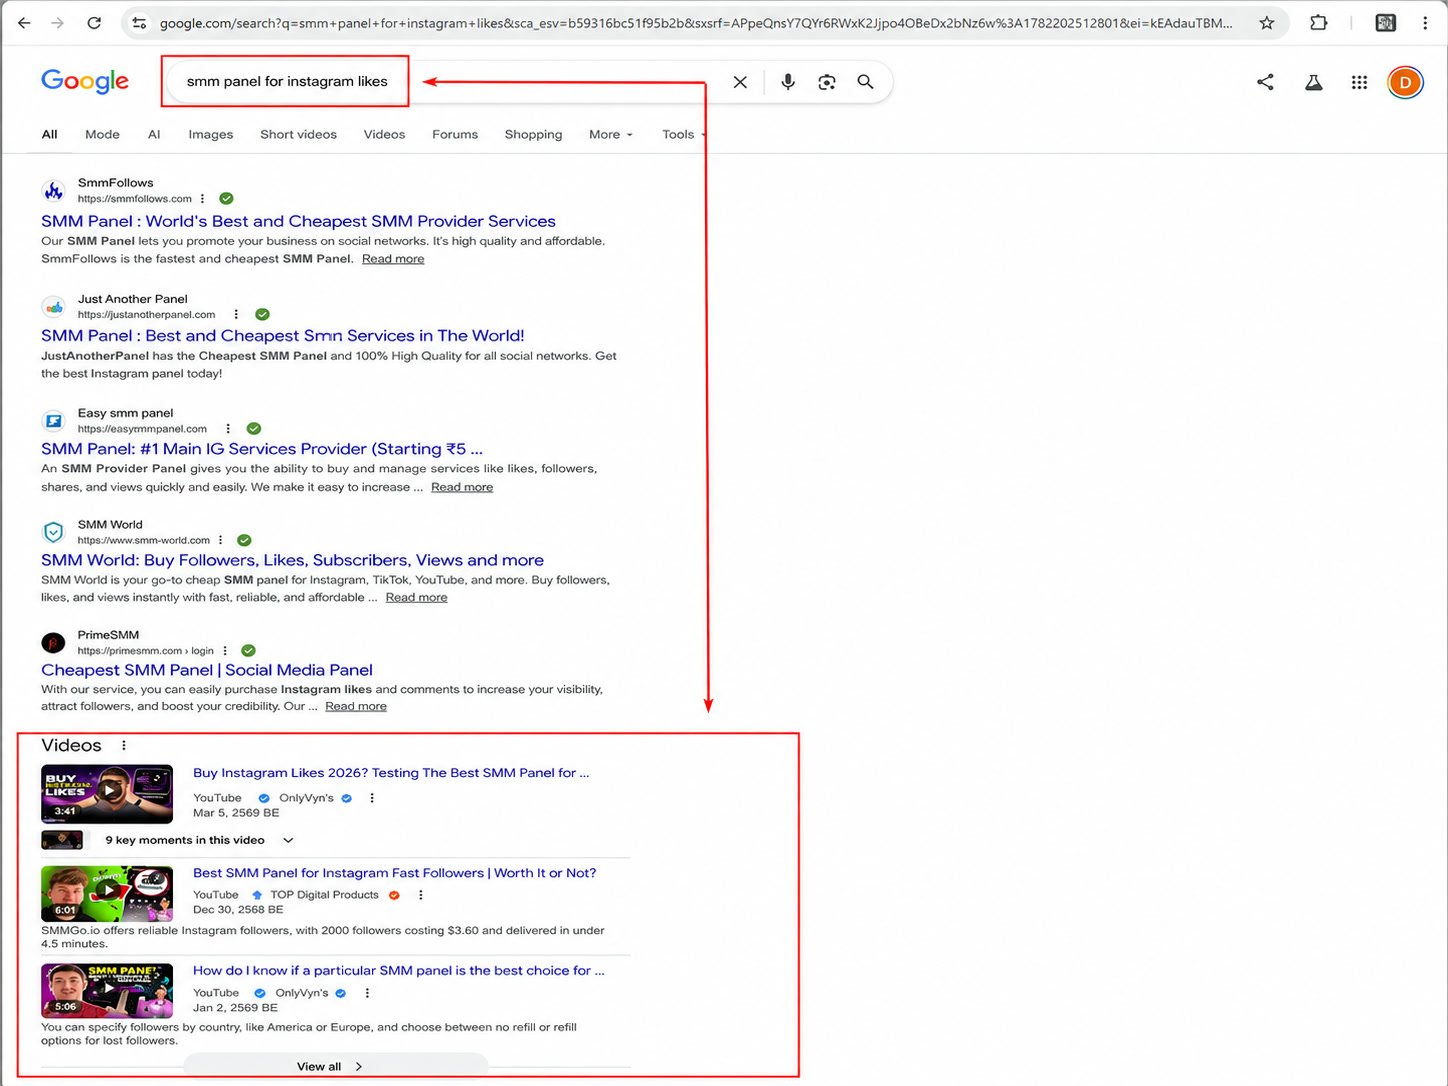Open SMM World: Buy Followers result link

click(x=292, y=560)
